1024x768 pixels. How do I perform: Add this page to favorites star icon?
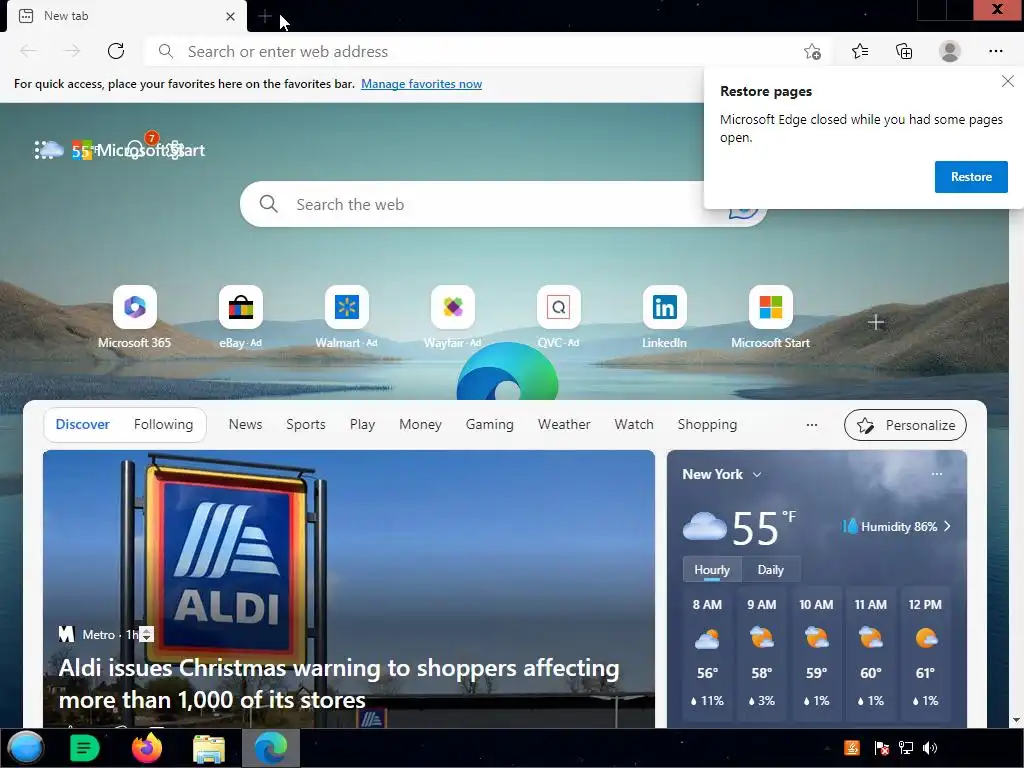tap(812, 52)
